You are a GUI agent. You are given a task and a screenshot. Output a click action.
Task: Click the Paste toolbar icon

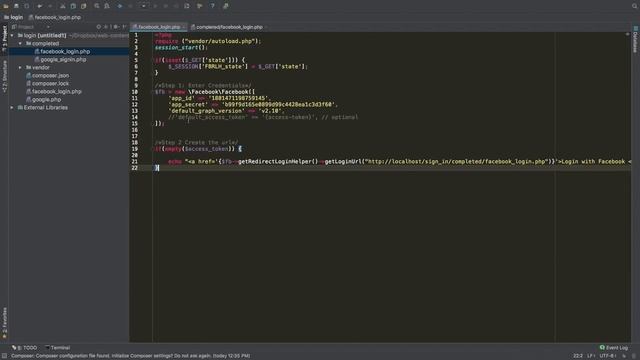(x=83, y=6)
